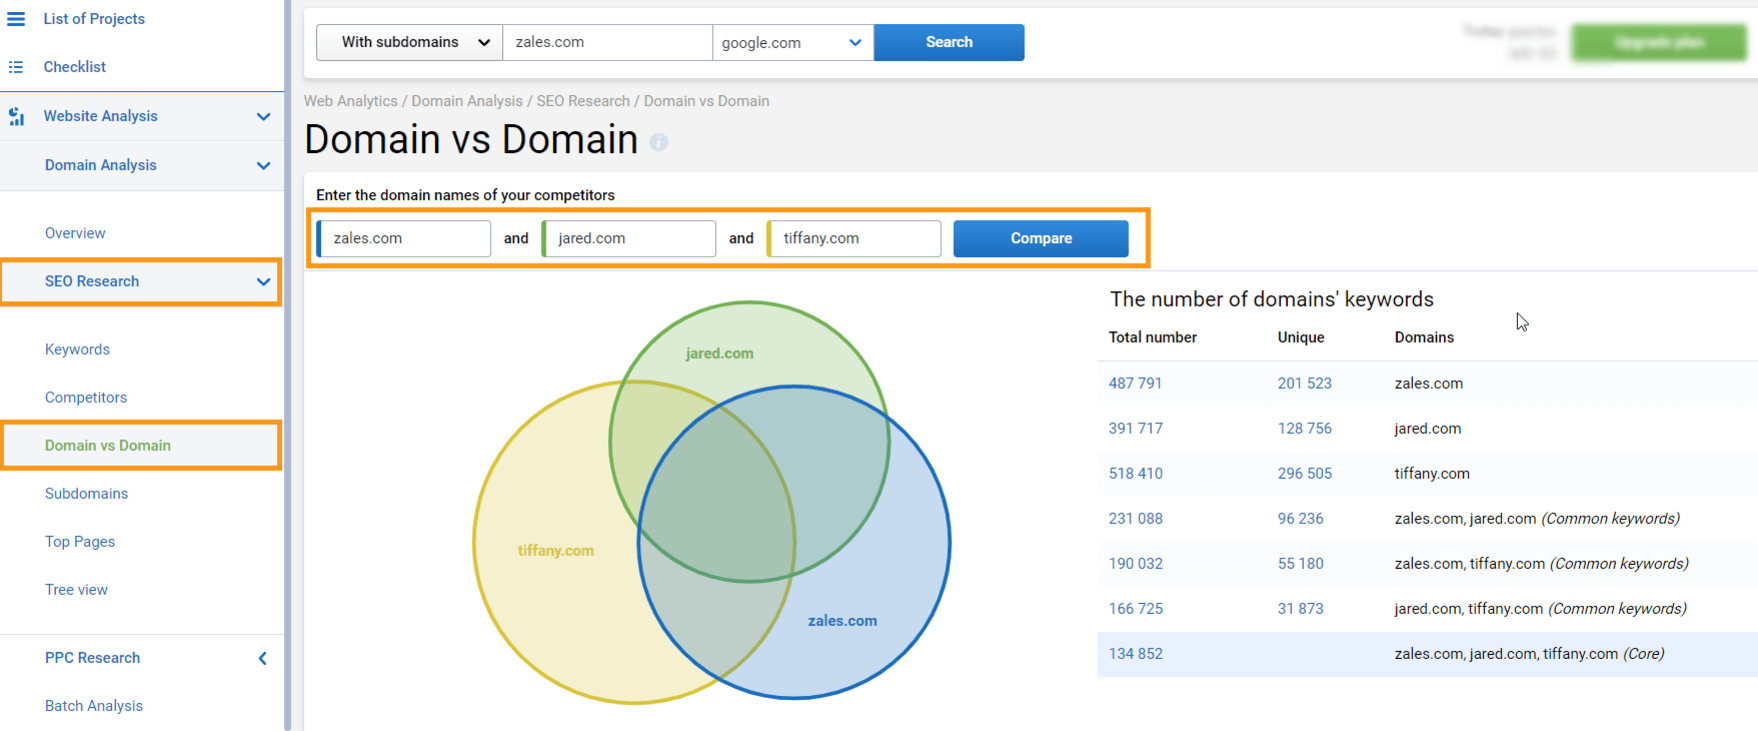Click the Checklist list icon
1758x731 pixels.
[x=16, y=67]
